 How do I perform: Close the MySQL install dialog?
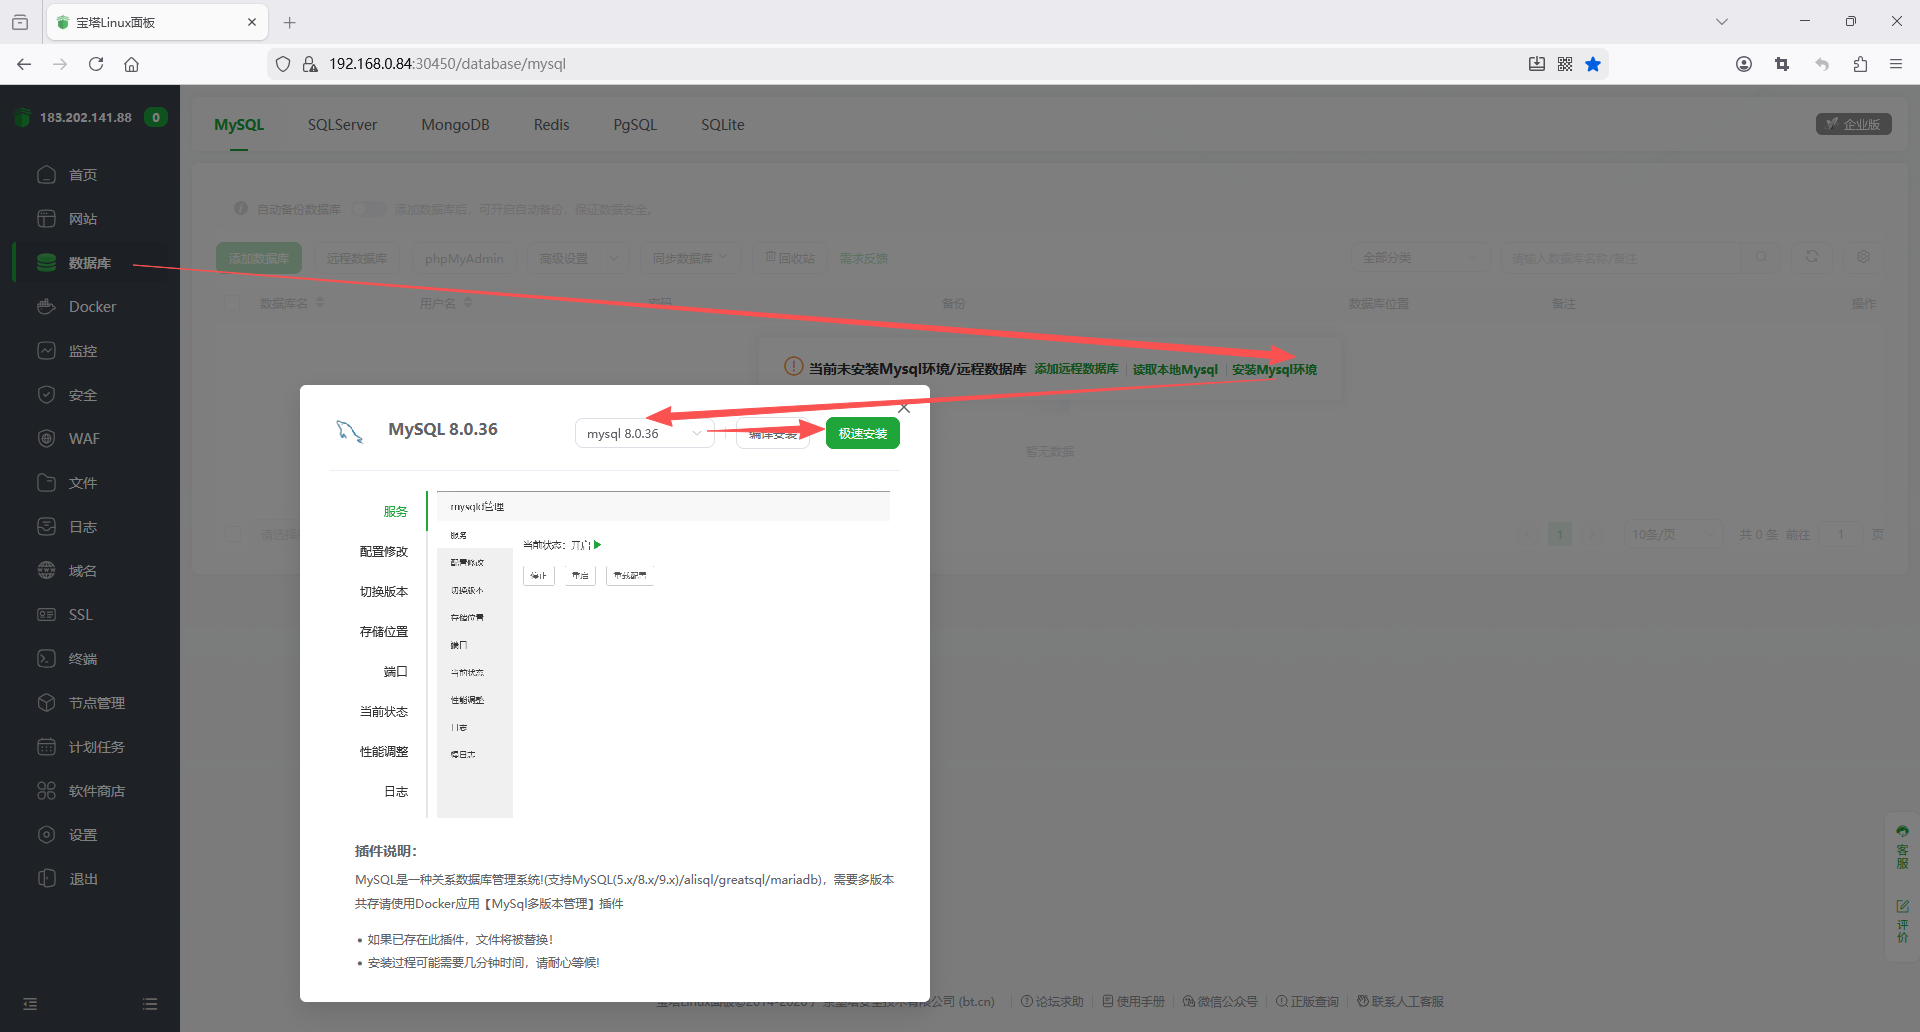(904, 408)
